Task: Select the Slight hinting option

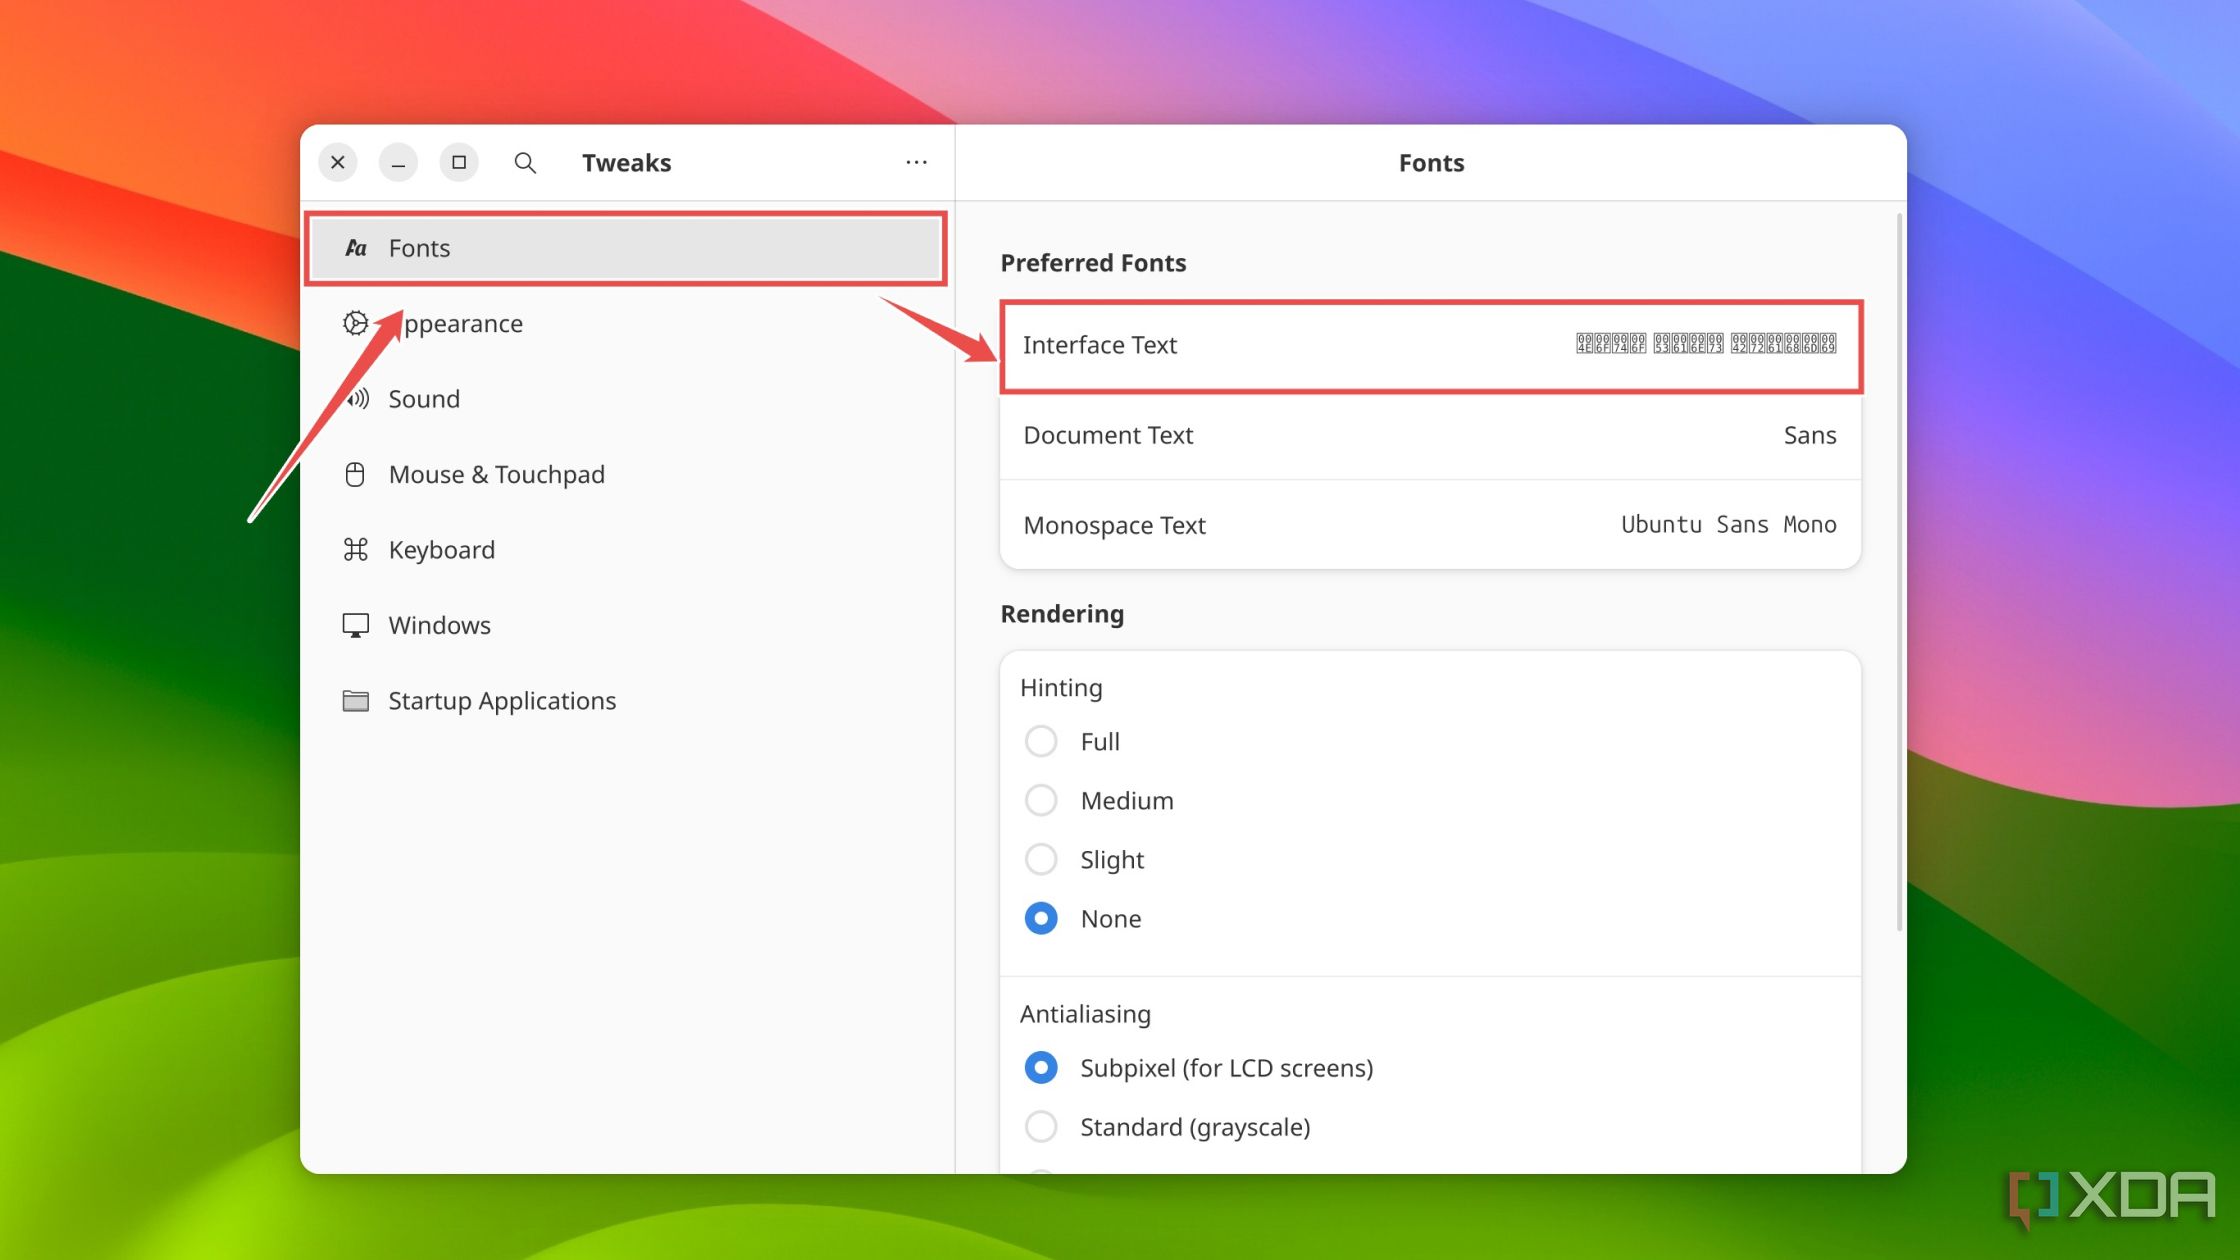Action: 1042,858
